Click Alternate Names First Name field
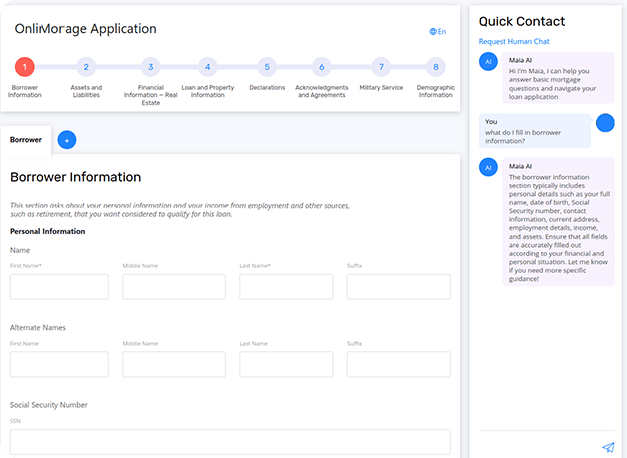 [59, 364]
